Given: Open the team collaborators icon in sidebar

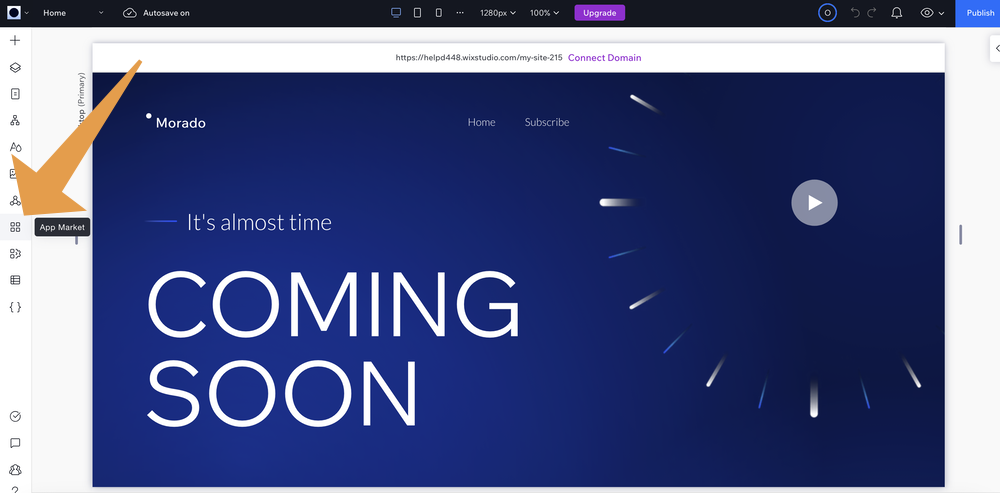Looking at the screenshot, I should (15, 470).
